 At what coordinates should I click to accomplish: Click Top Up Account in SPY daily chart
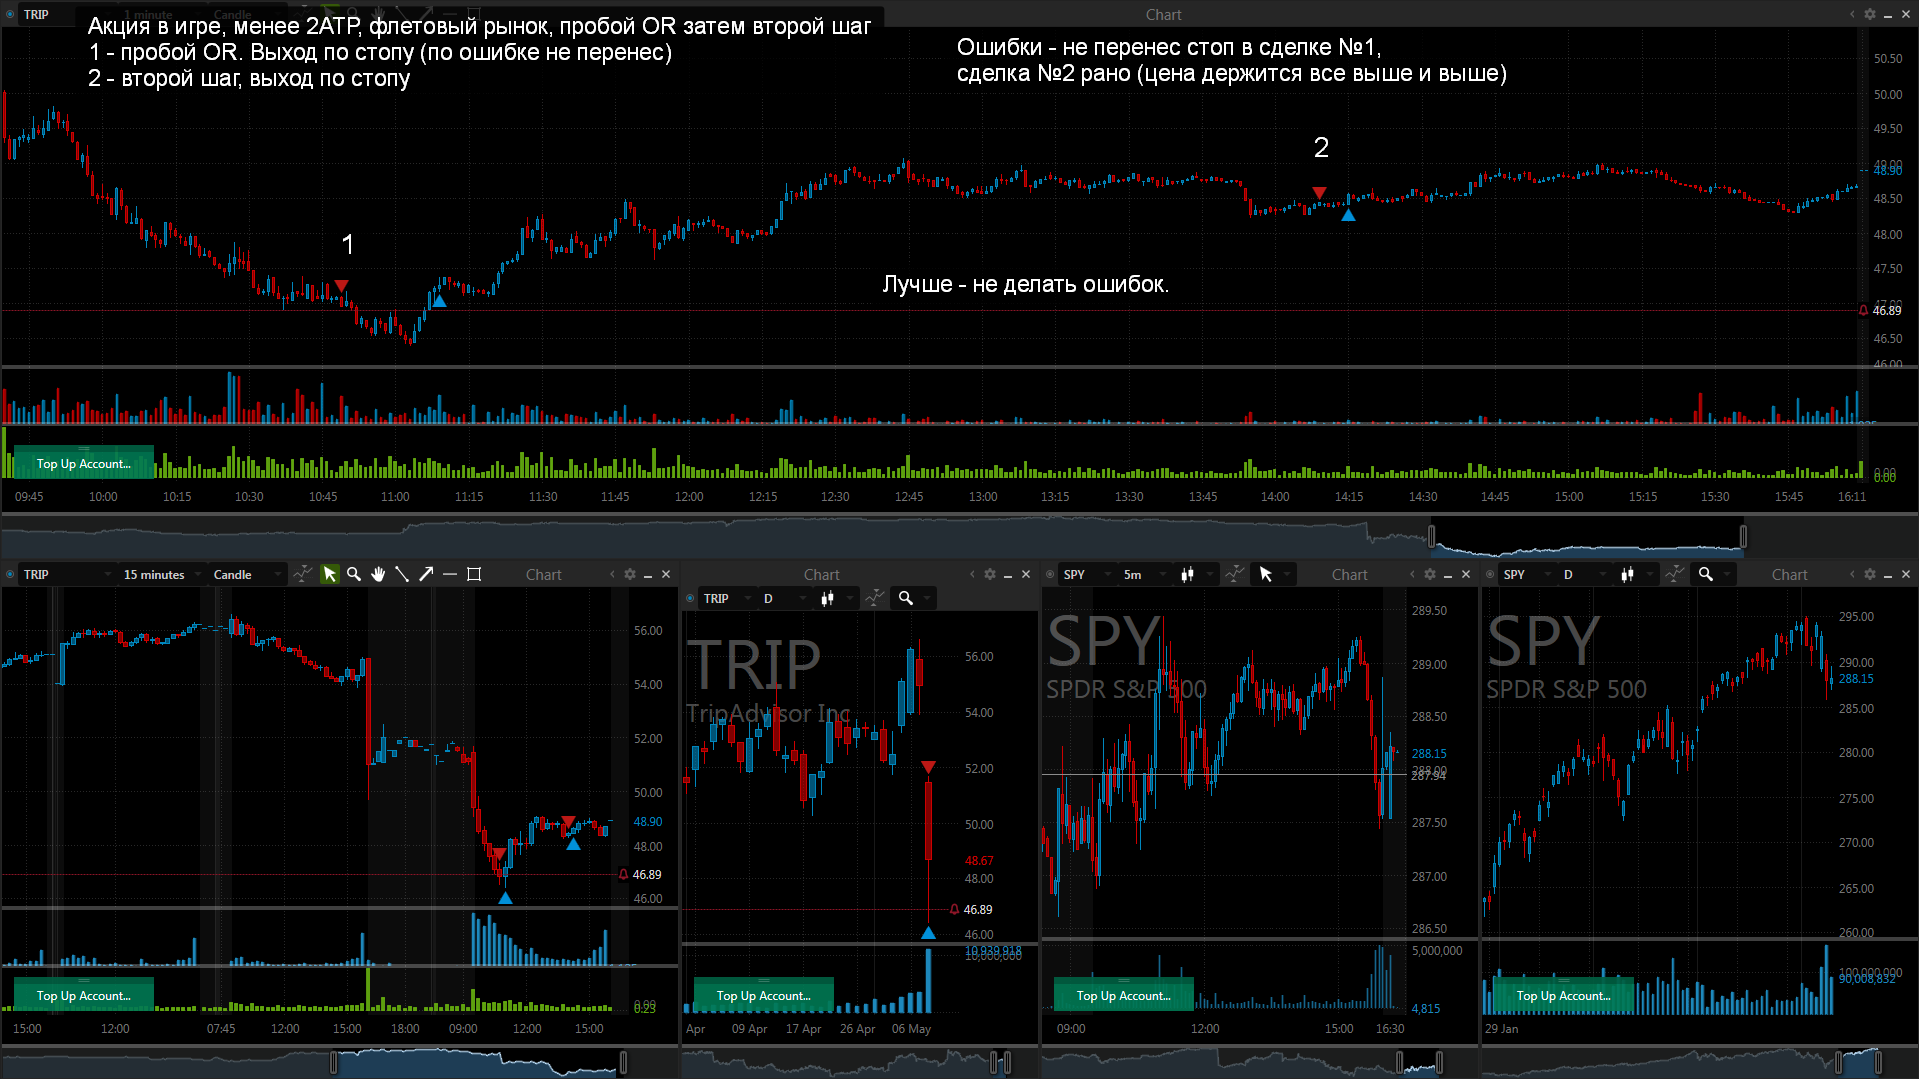1564,995
